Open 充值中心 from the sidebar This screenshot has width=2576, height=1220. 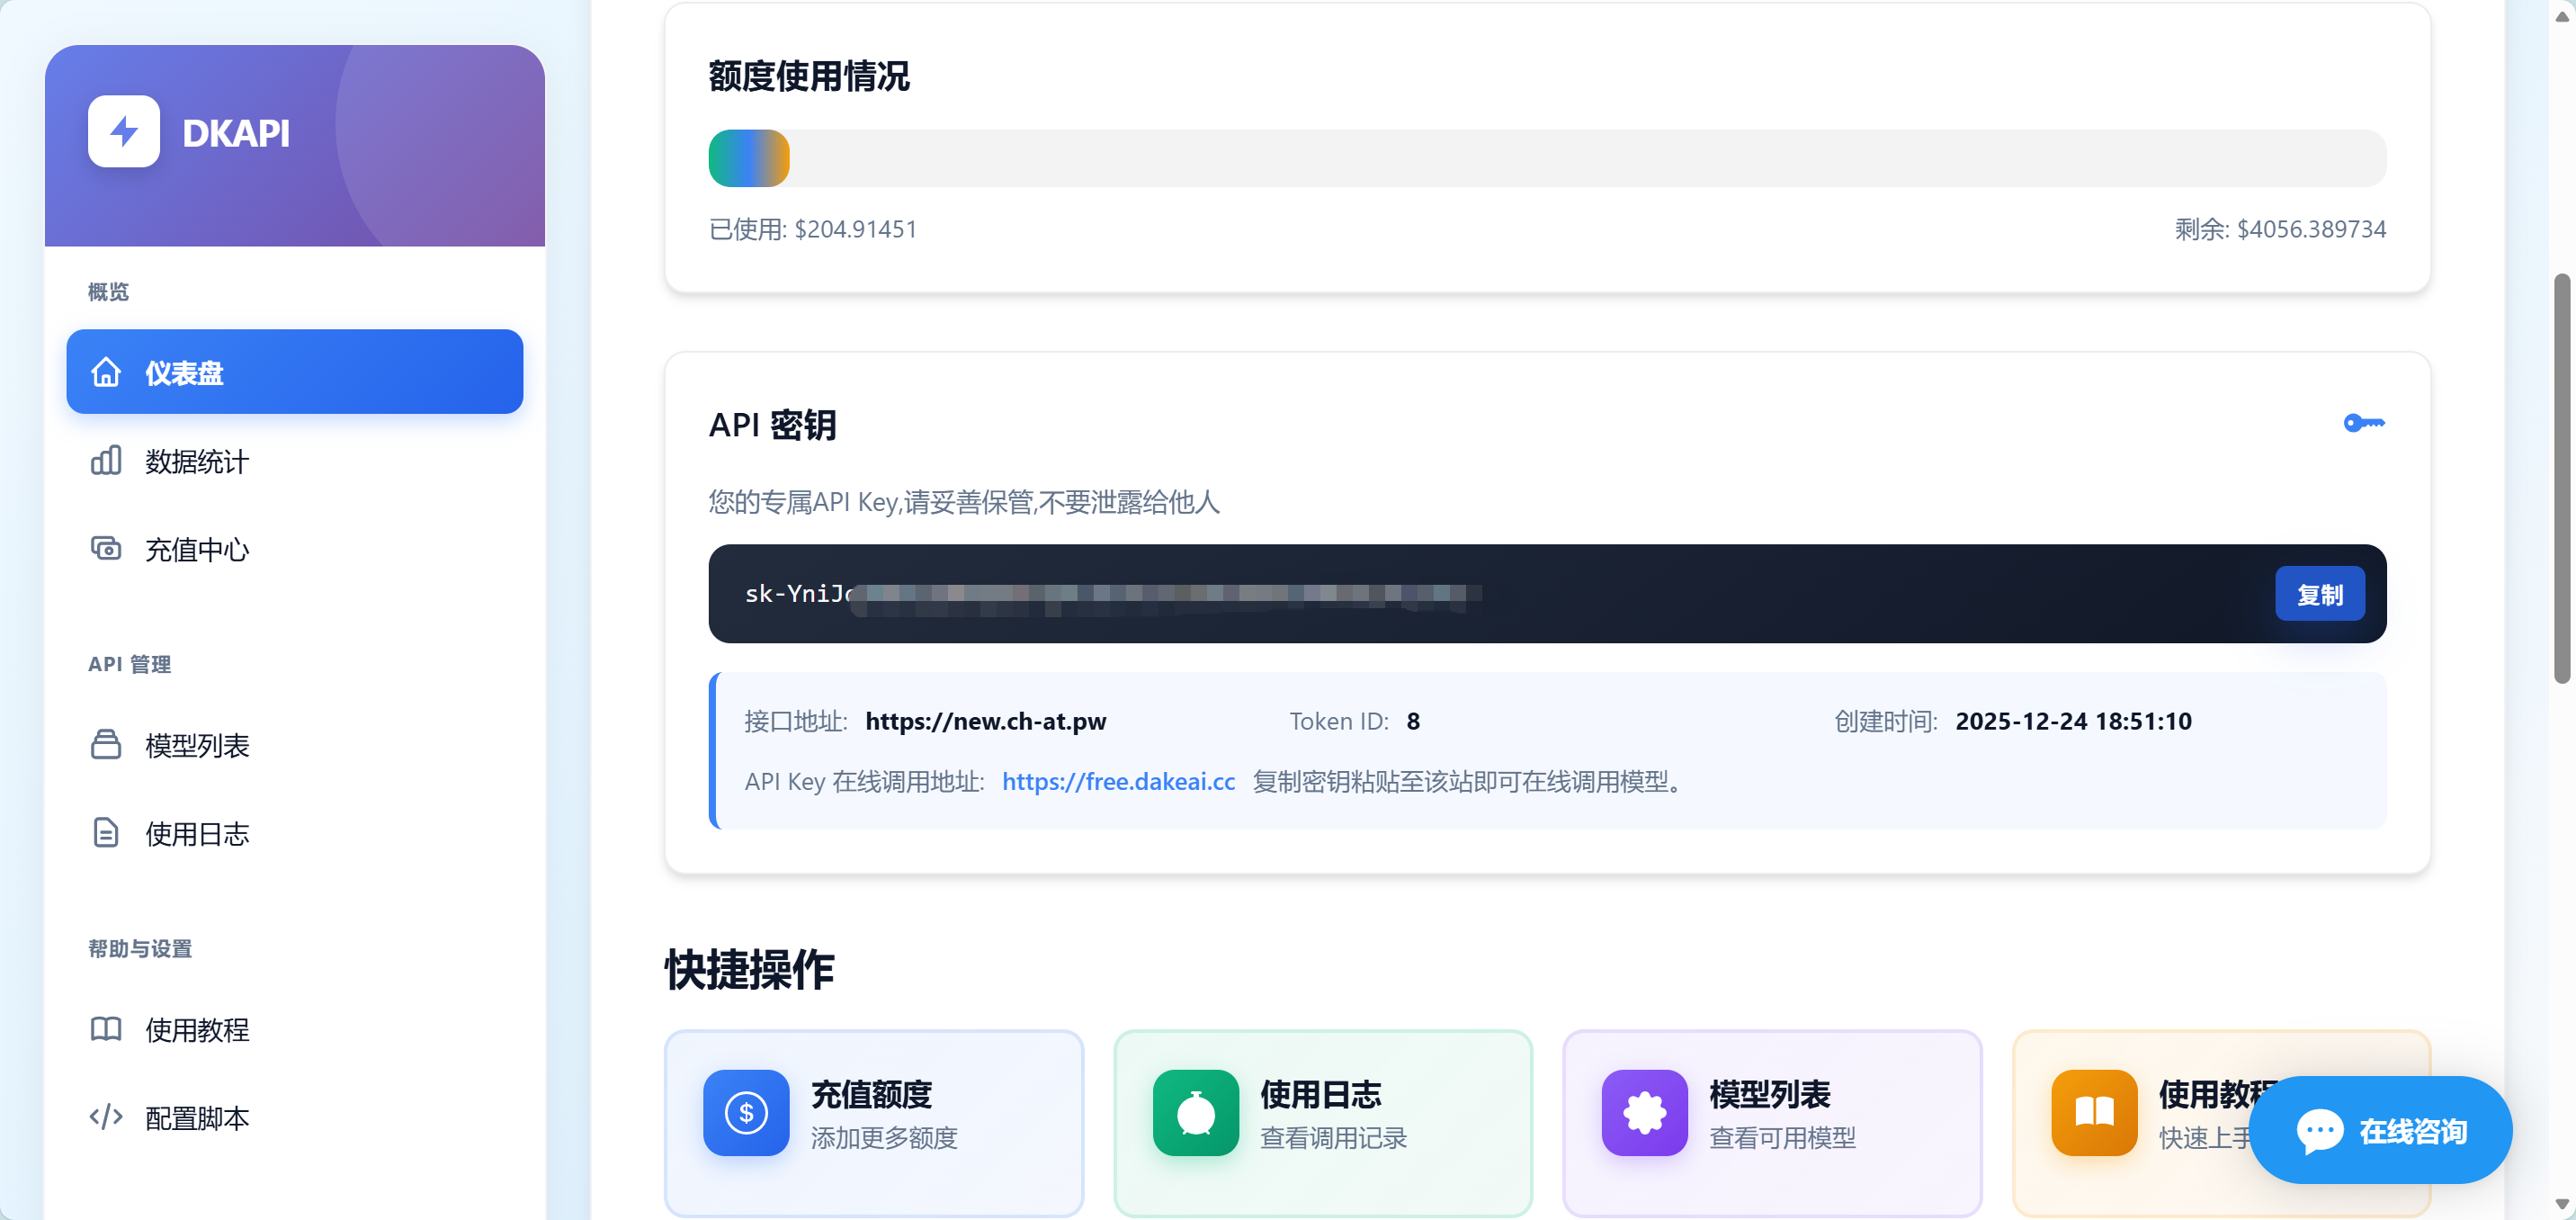pos(196,549)
